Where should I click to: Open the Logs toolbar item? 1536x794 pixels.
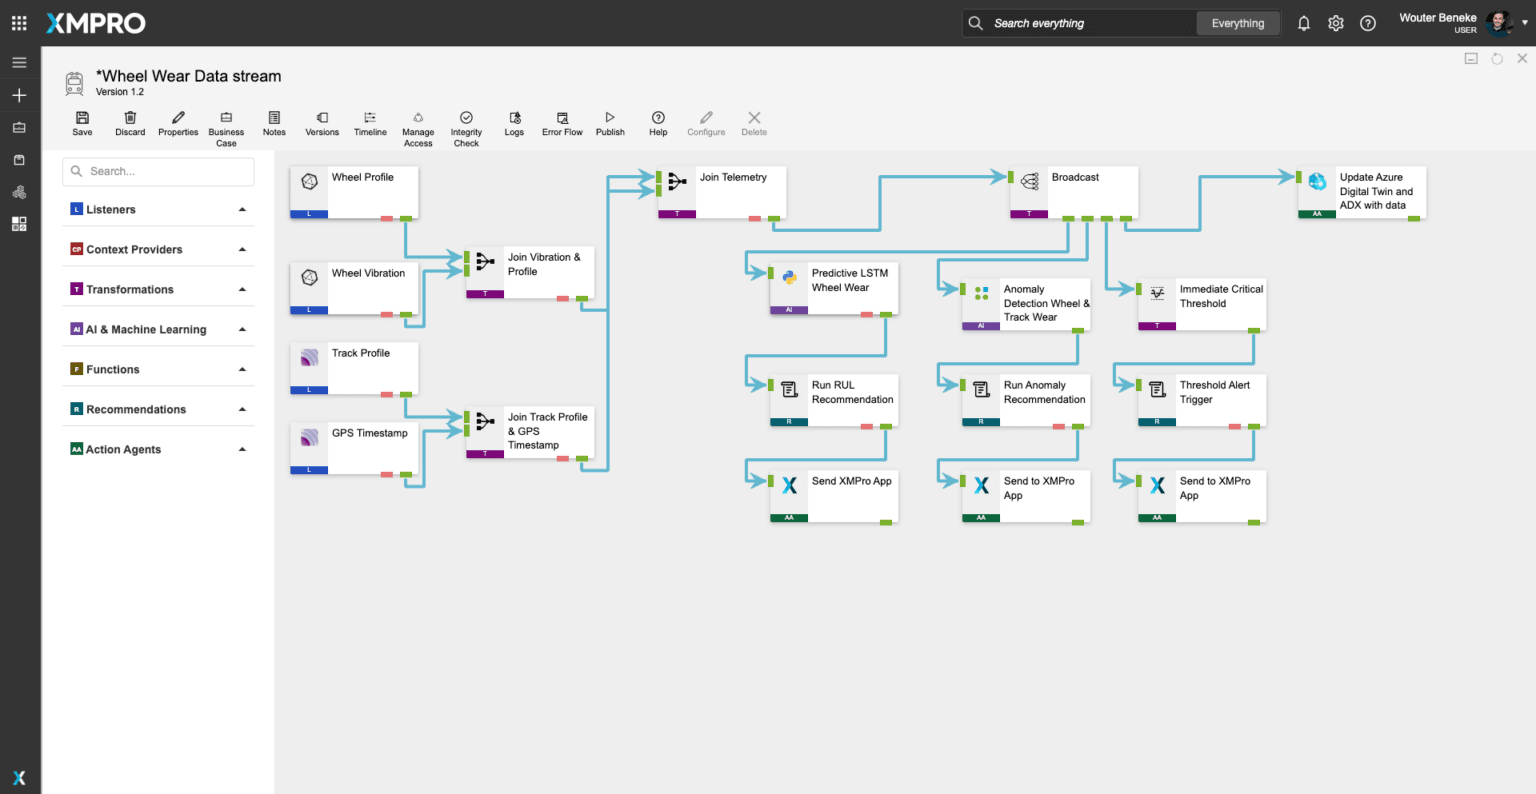coord(514,118)
